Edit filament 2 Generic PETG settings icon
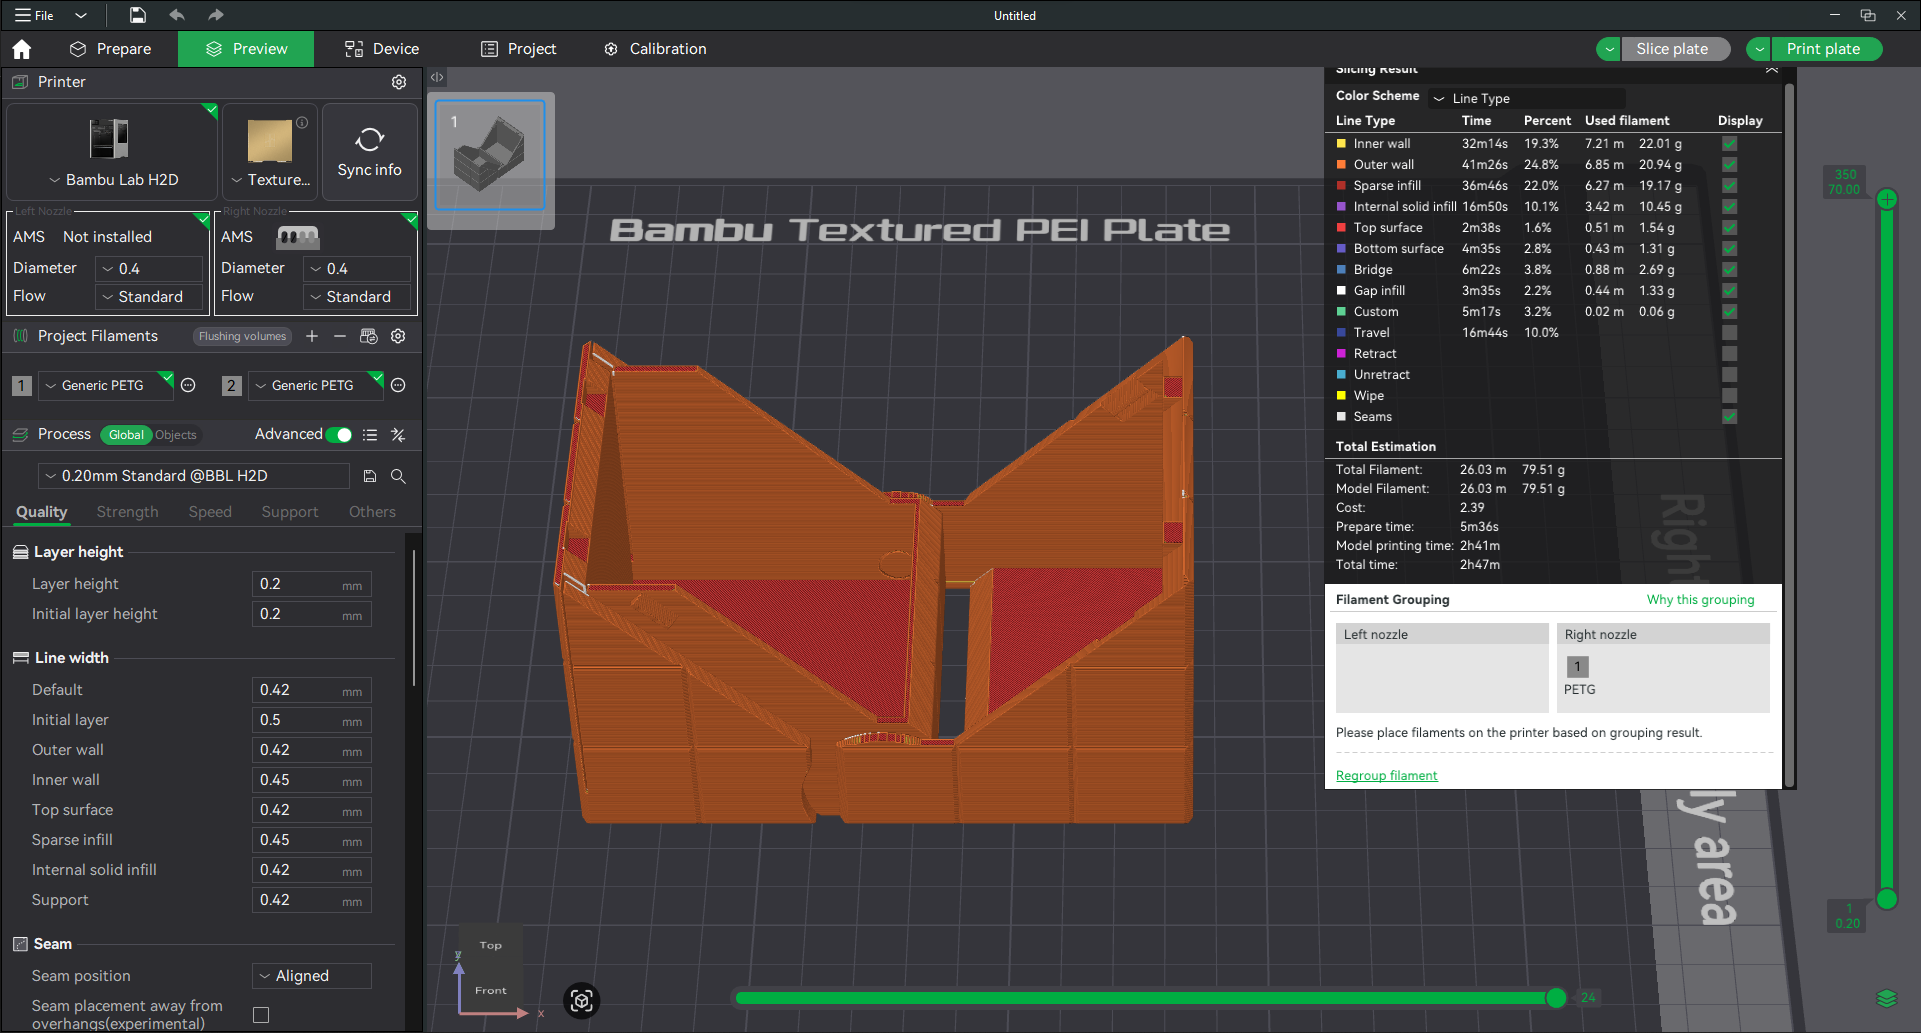This screenshot has width=1921, height=1033. click(x=398, y=385)
